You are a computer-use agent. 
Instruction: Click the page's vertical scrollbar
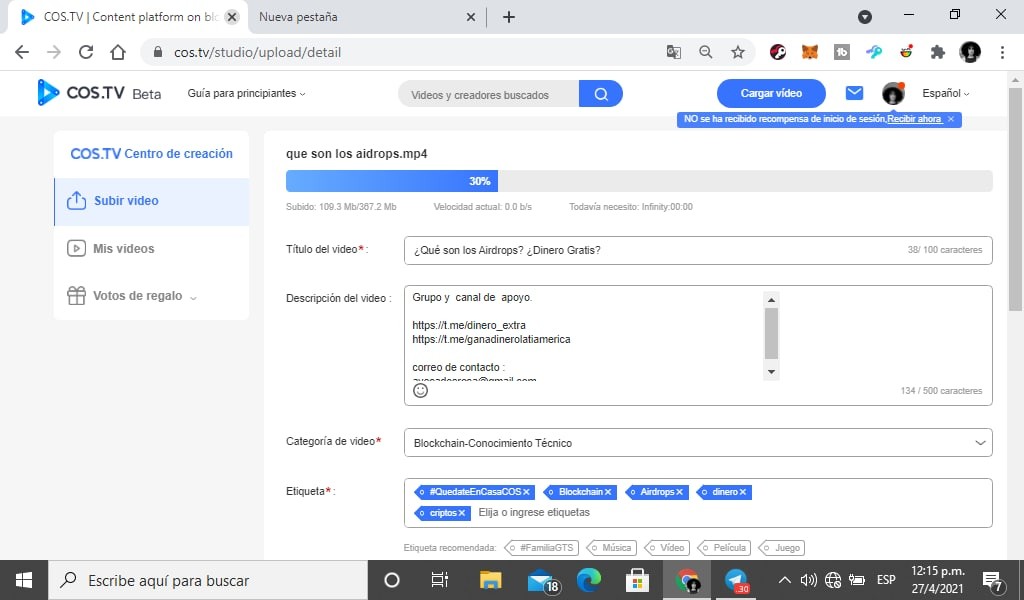[1015, 199]
